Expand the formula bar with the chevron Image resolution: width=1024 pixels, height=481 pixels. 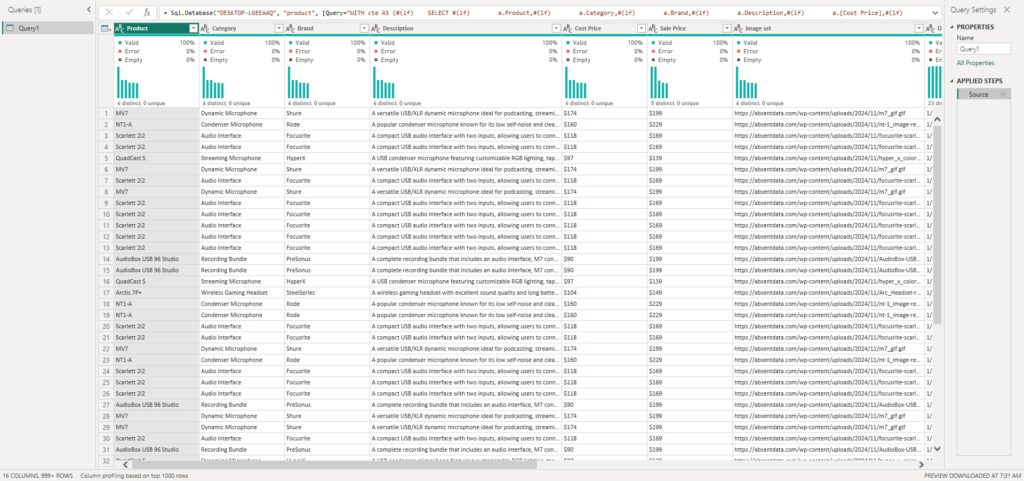click(935, 12)
